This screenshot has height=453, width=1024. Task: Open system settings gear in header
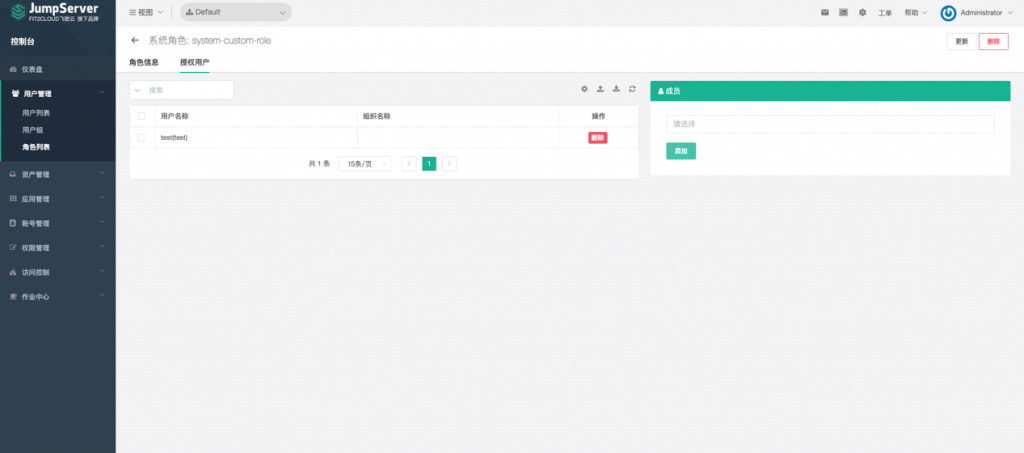click(862, 12)
